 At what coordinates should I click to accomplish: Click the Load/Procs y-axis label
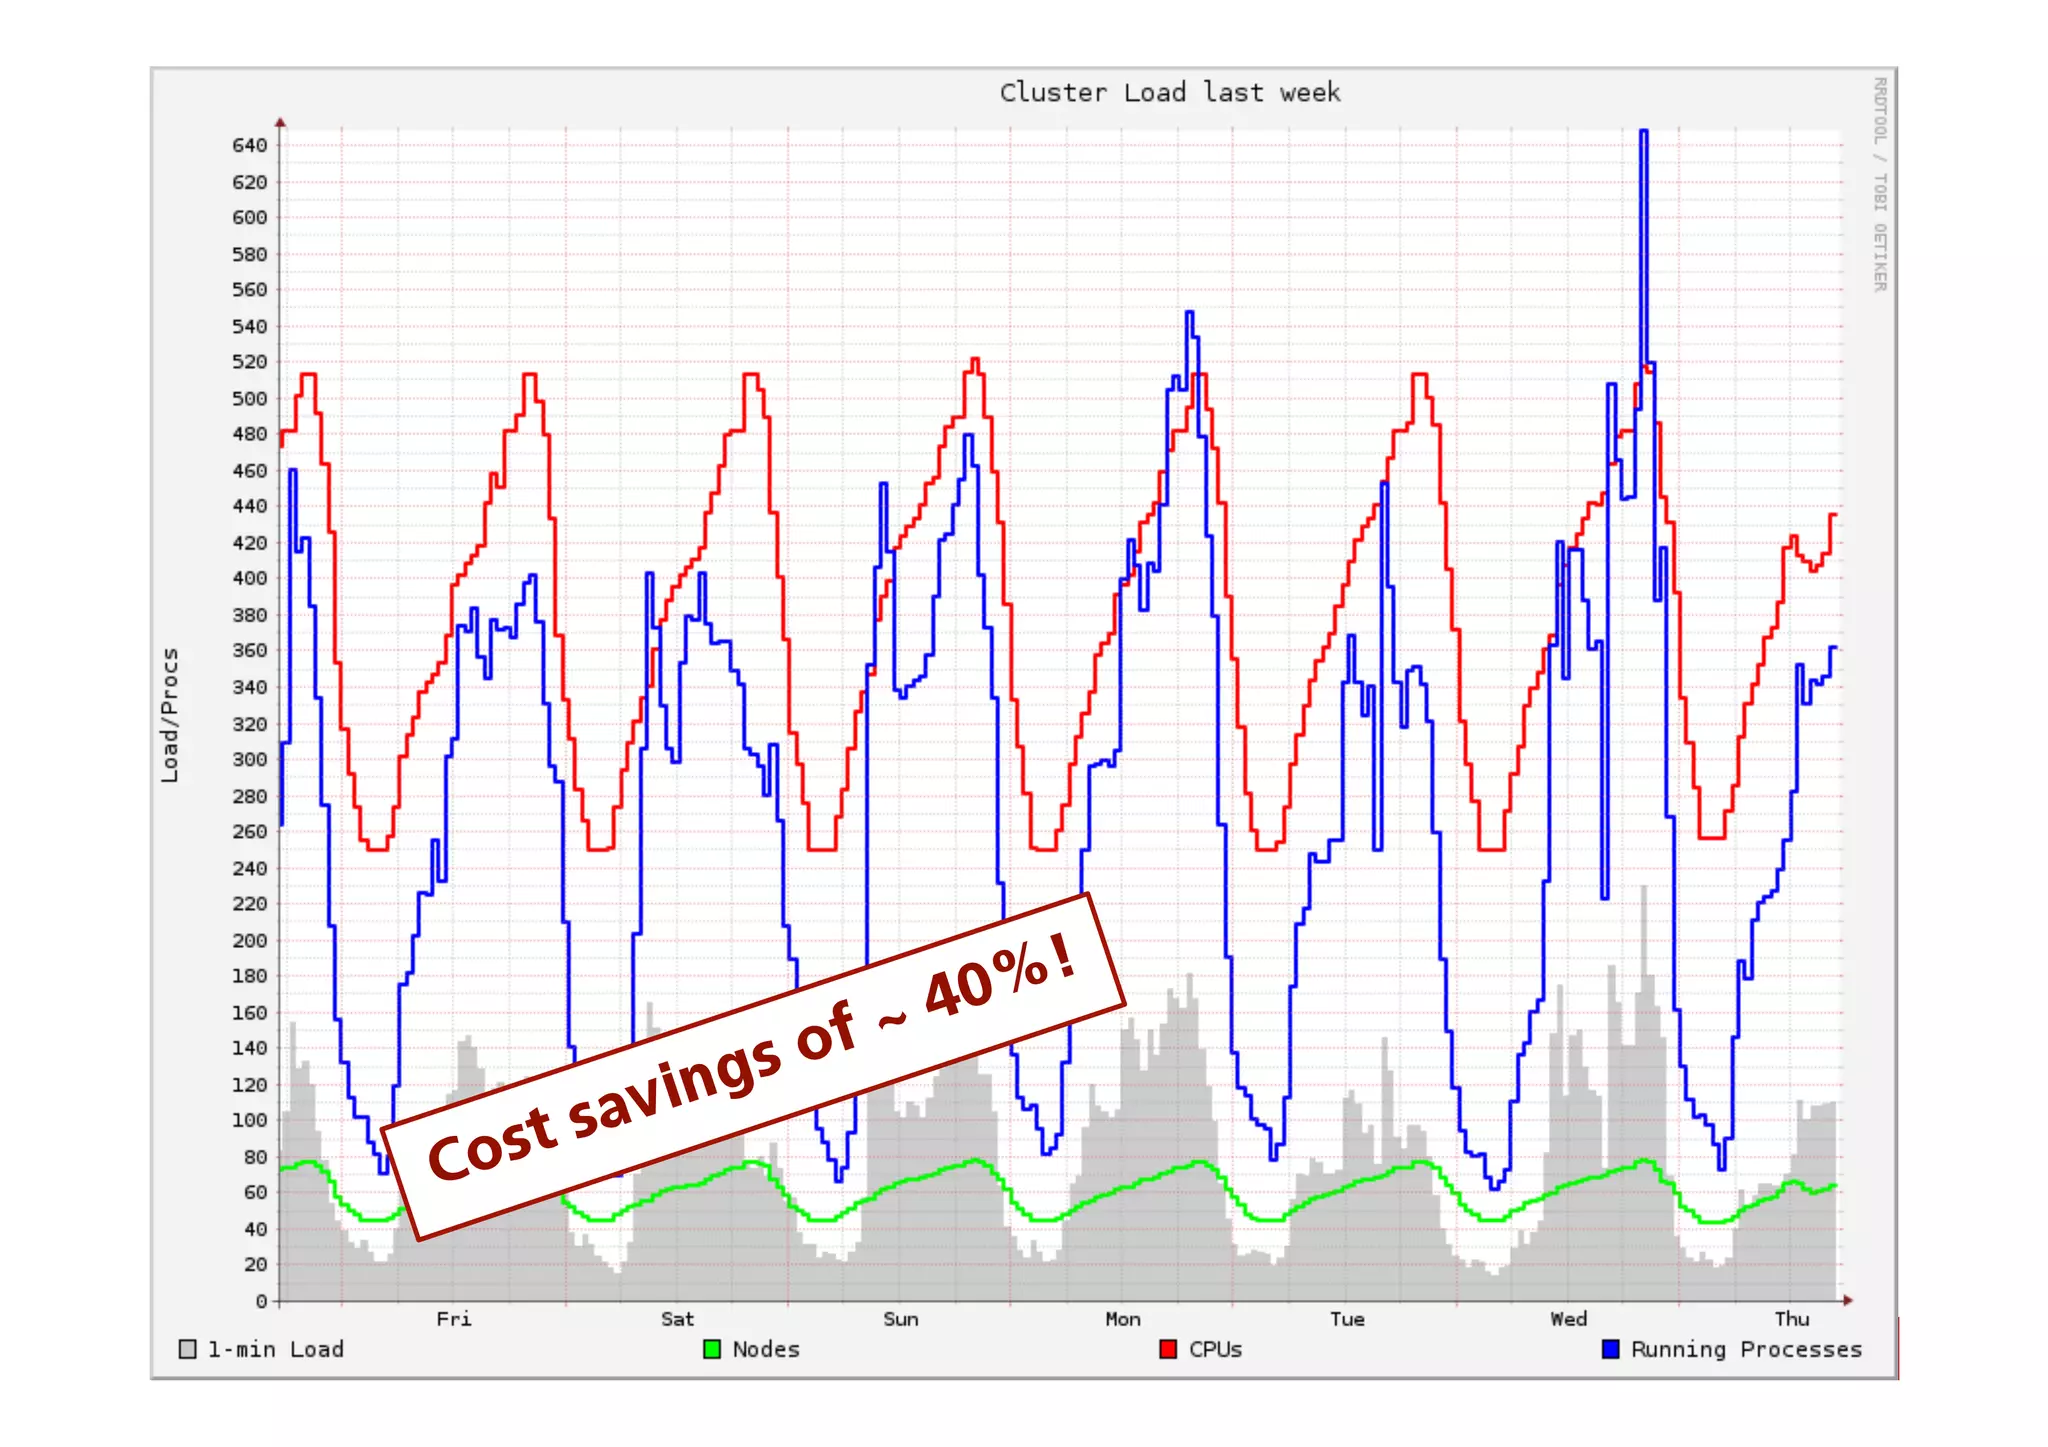170,714
